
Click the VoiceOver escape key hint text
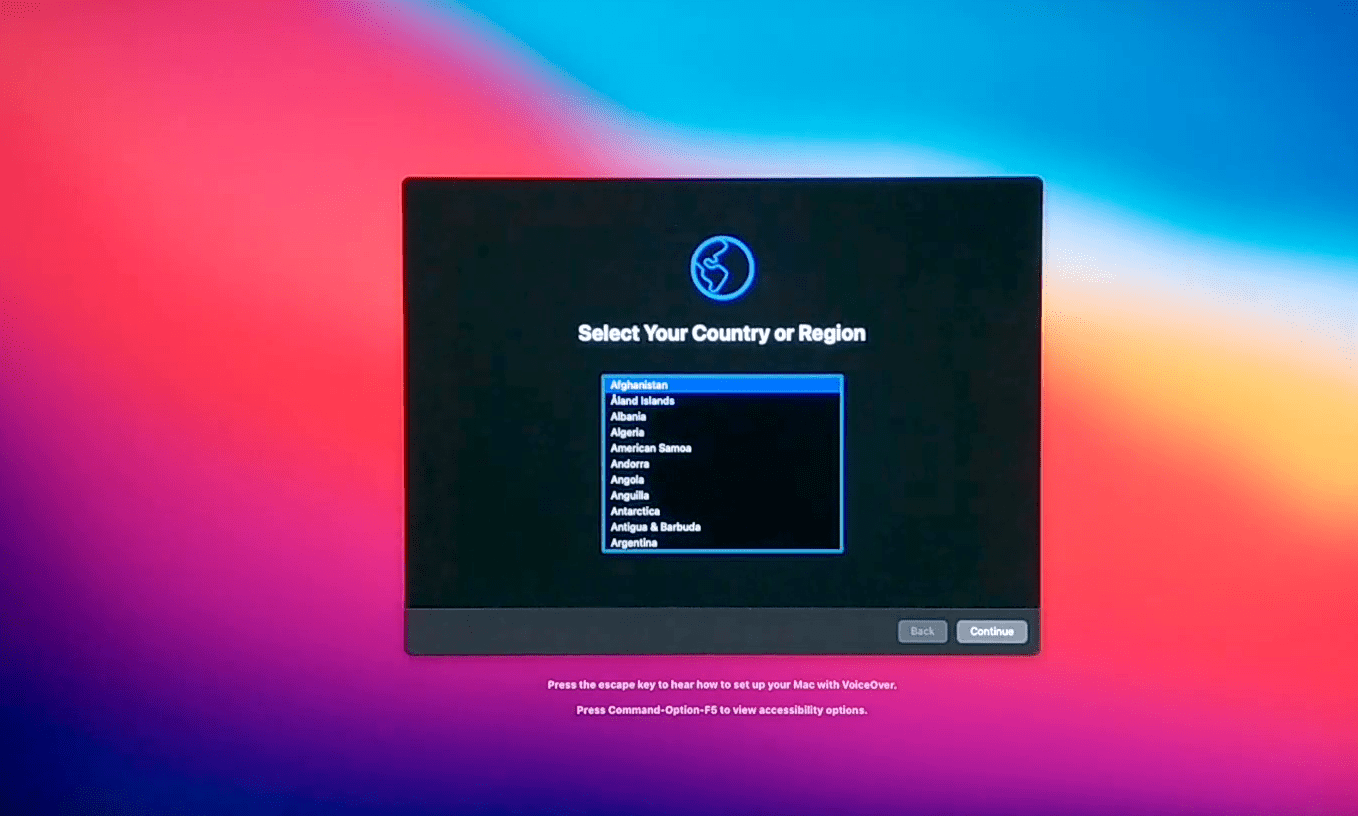click(x=722, y=685)
